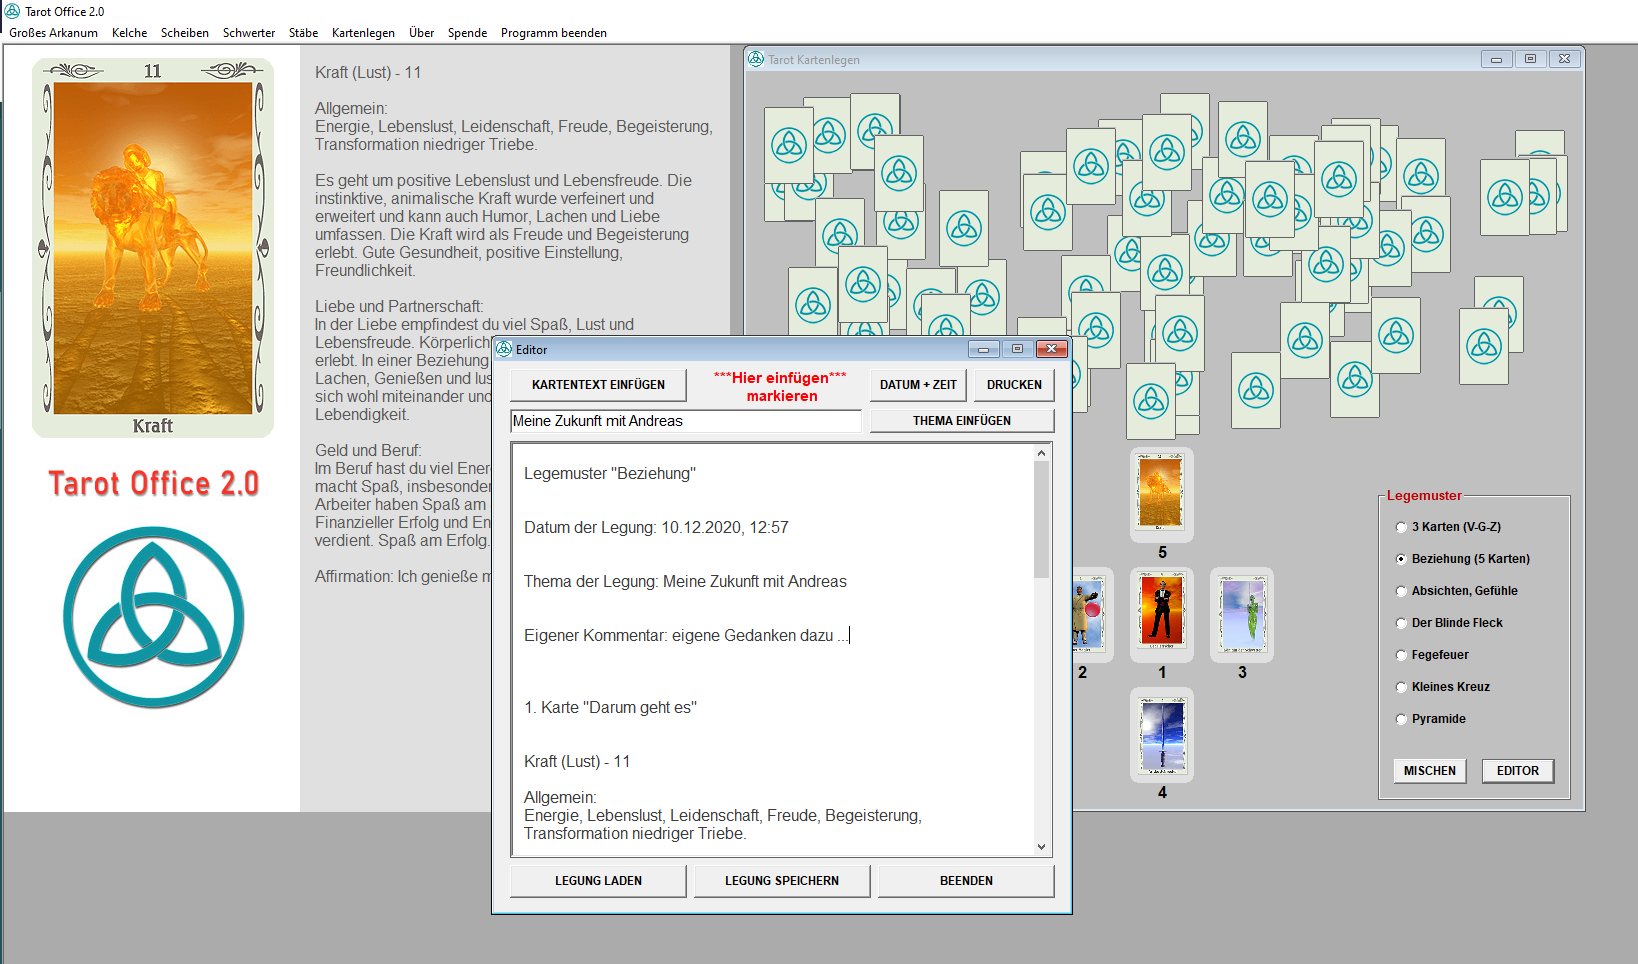Open the Über menu
Image resolution: width=1638 pixels, height=964 pixels.
[421, 33]
